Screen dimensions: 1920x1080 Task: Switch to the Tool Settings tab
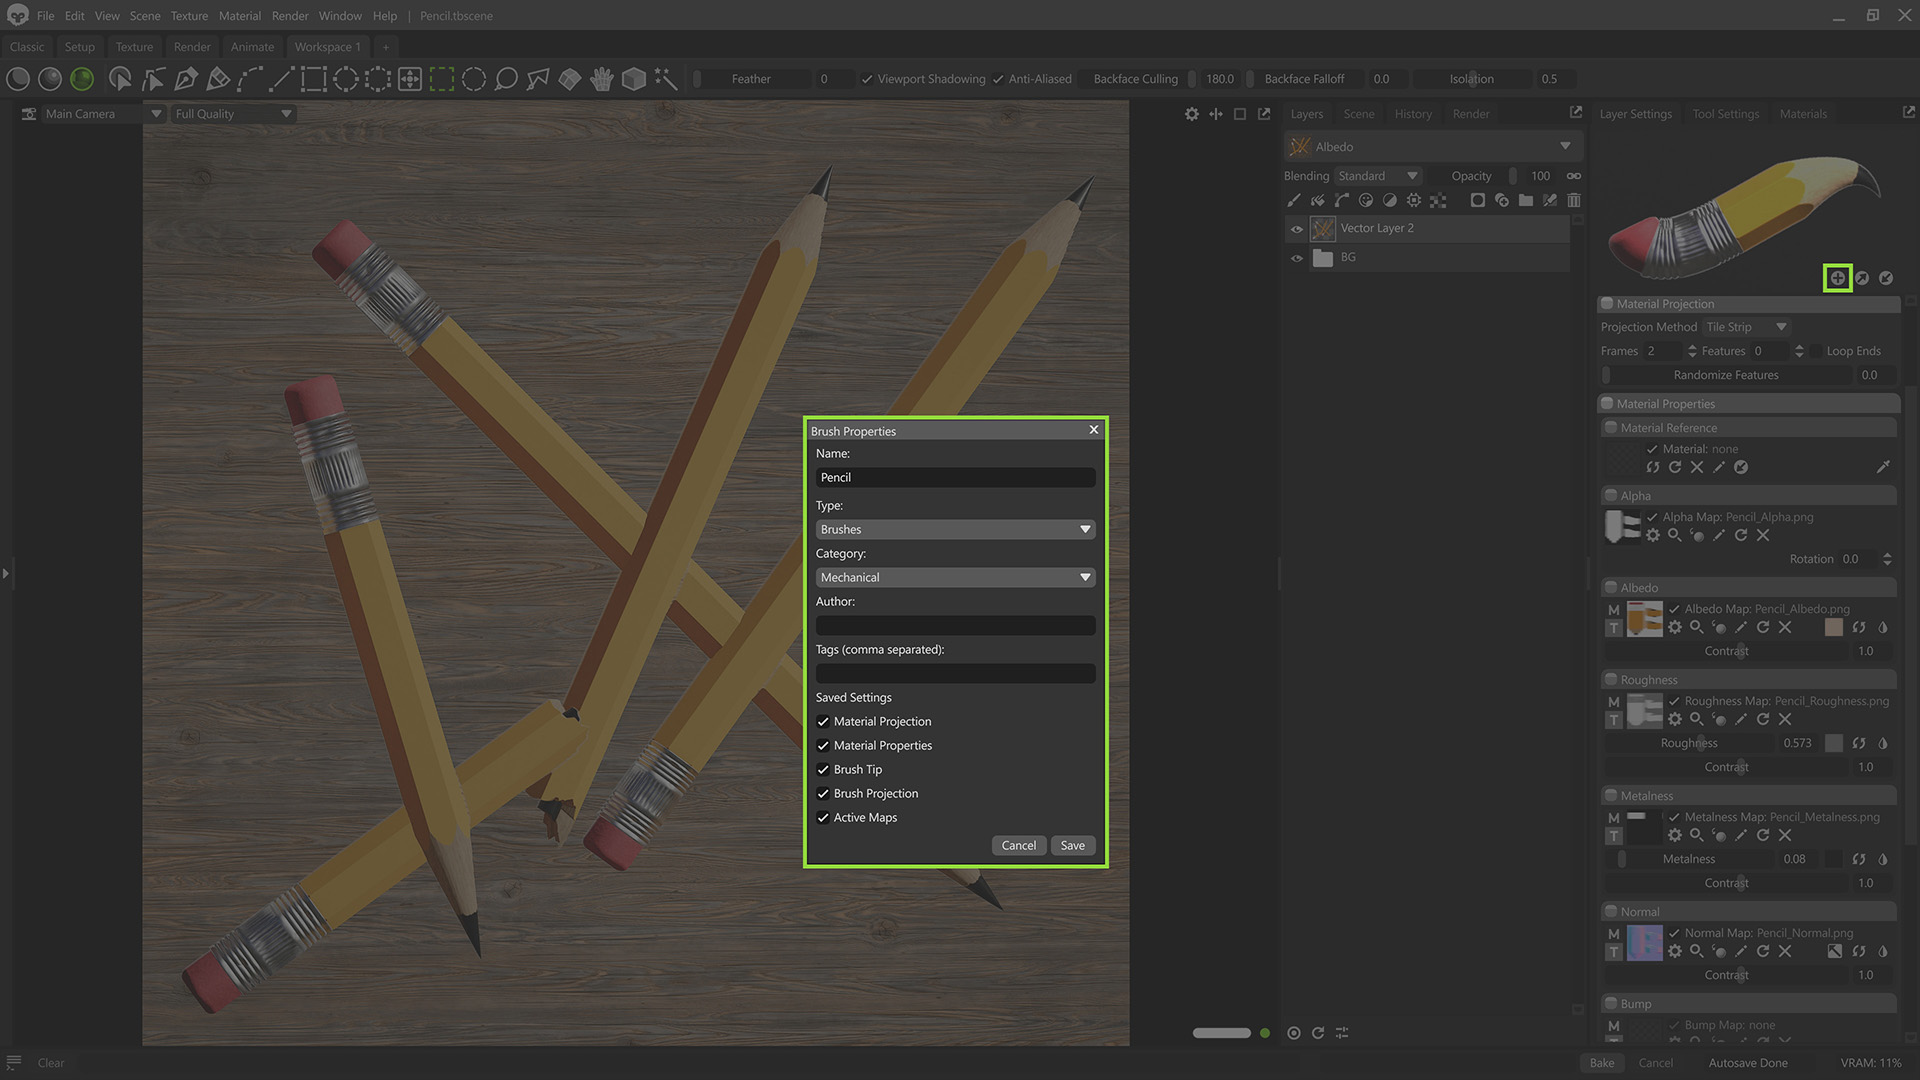pos(1725,114)
